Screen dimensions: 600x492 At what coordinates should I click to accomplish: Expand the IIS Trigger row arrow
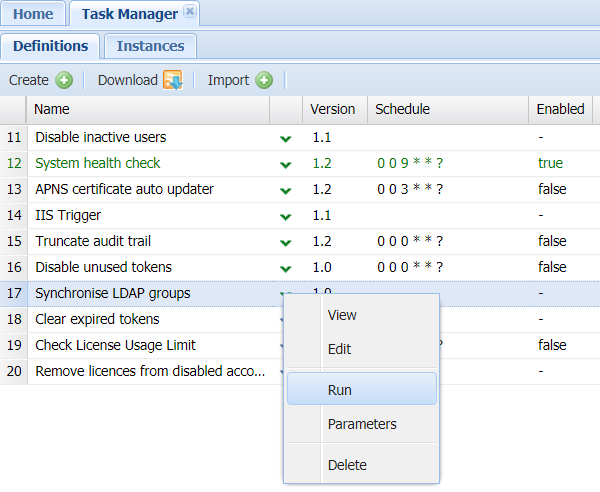(286, 216)
